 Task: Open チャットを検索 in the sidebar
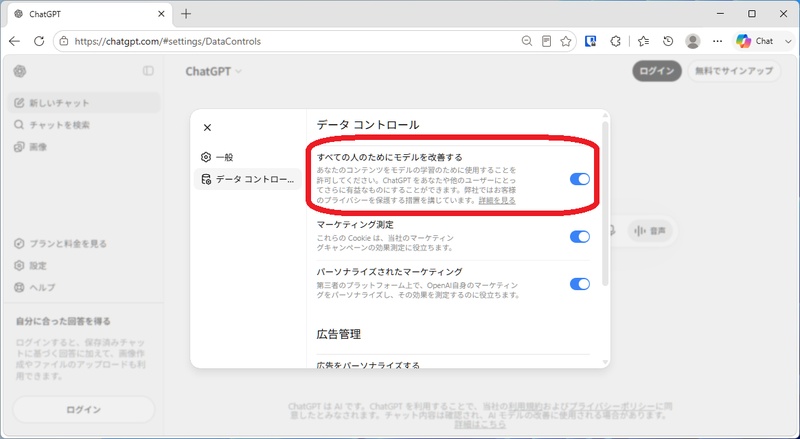84,125
